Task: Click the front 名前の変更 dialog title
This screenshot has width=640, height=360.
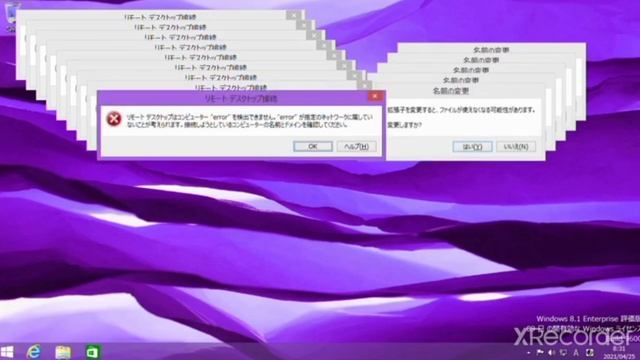Action: click(x=451, y=91)
